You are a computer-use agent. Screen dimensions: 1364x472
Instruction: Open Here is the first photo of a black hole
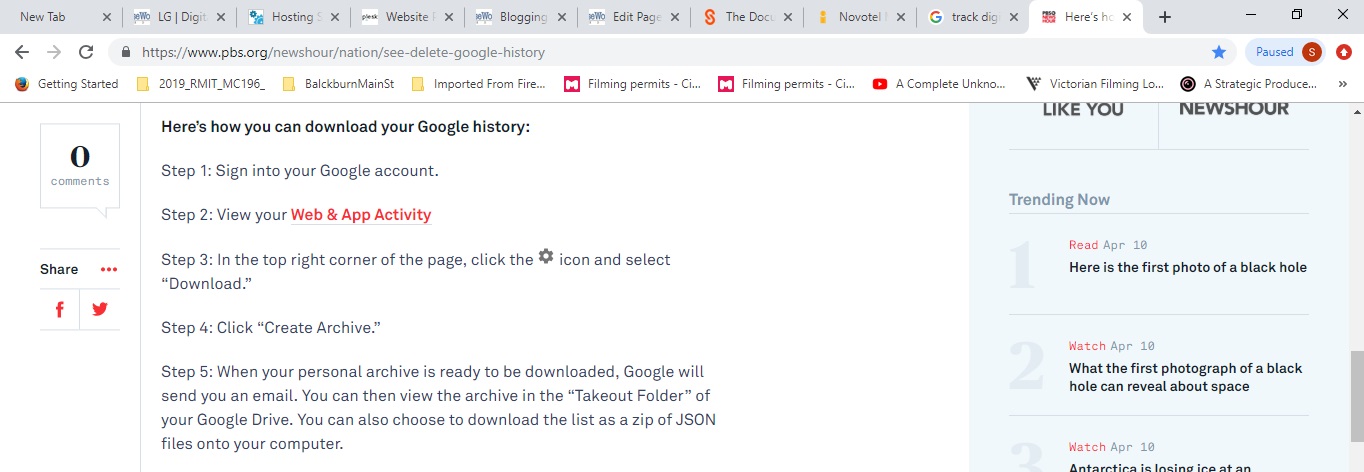click(x=1188, y=267)
